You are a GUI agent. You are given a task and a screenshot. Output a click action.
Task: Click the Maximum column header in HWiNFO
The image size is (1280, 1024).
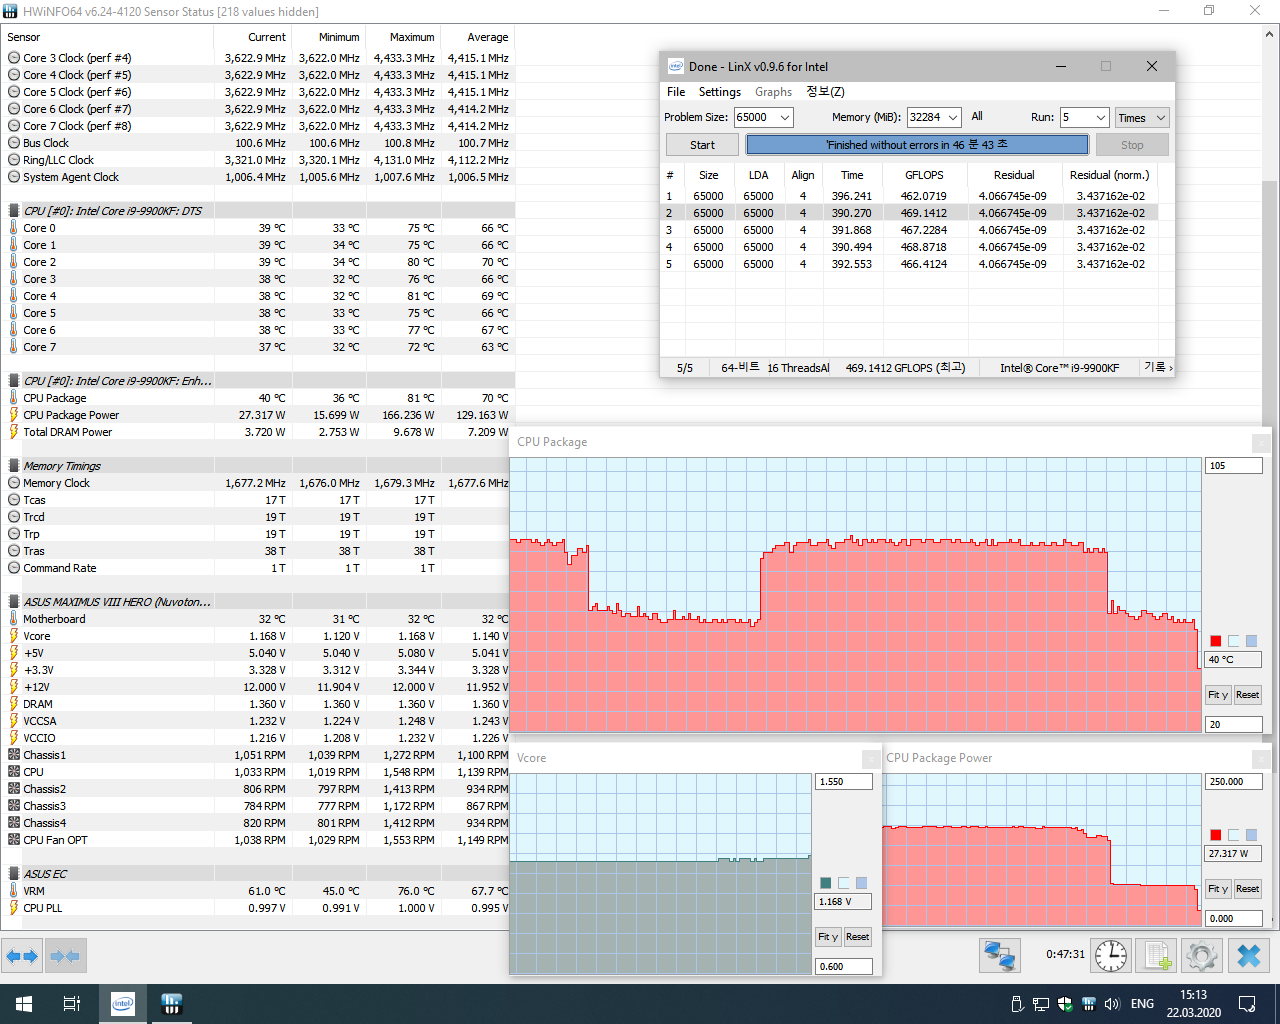click(403, 37)
